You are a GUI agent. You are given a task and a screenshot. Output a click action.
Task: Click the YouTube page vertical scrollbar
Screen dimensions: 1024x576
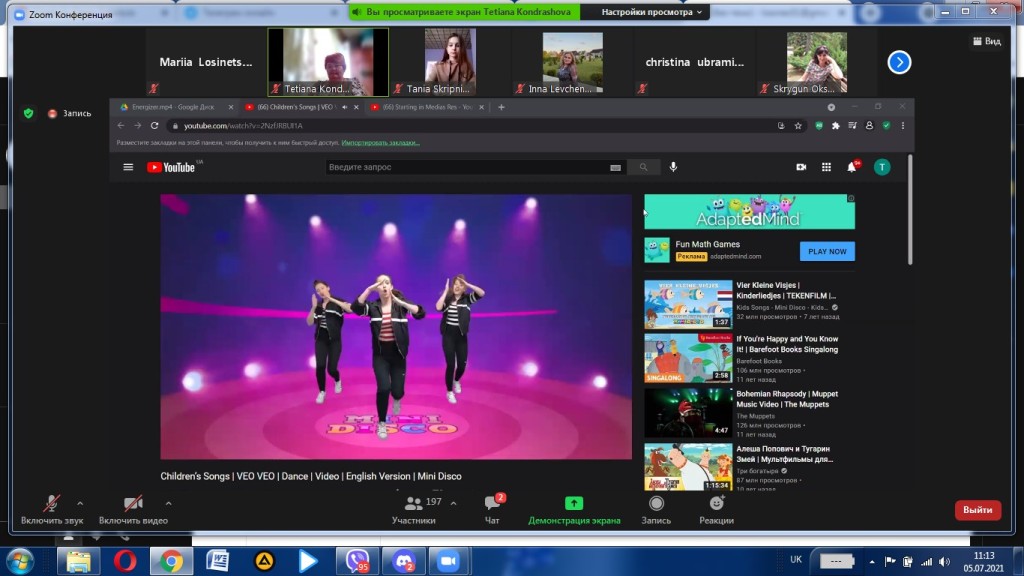[910, 210]
